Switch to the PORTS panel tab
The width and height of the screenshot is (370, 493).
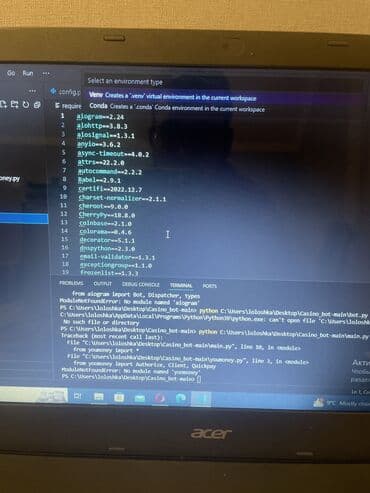tap(209, 286)
